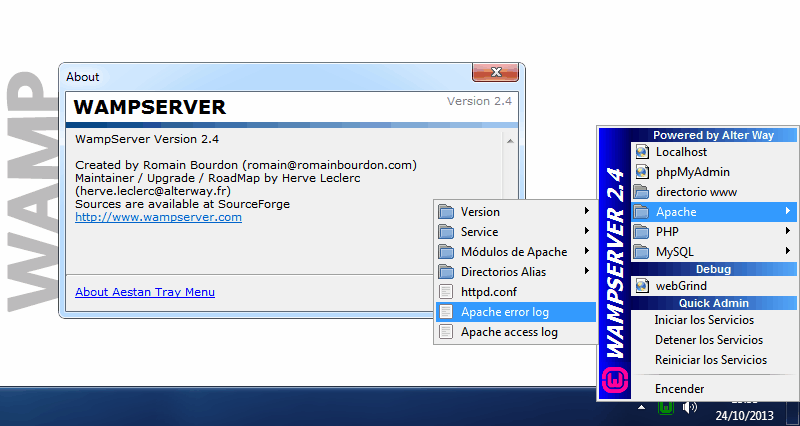Click the httpd.conf document icon
This screenshot has width=800, height=426.
pos(446,292)
